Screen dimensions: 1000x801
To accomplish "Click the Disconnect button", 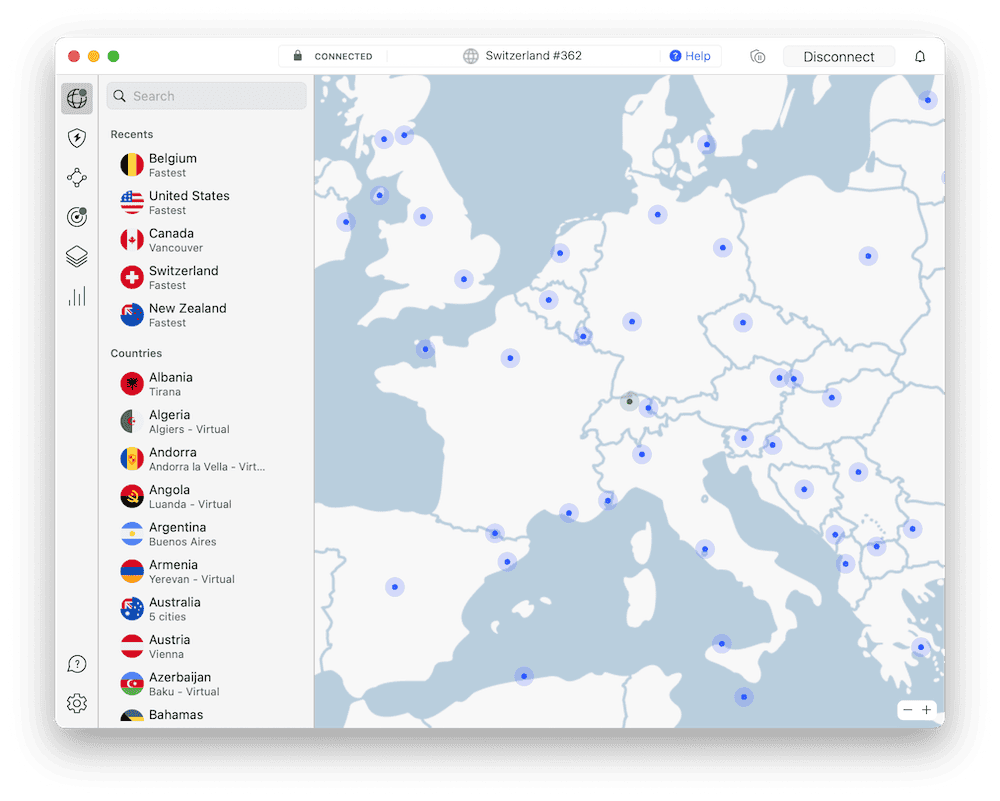I will (x=839, y=56).
